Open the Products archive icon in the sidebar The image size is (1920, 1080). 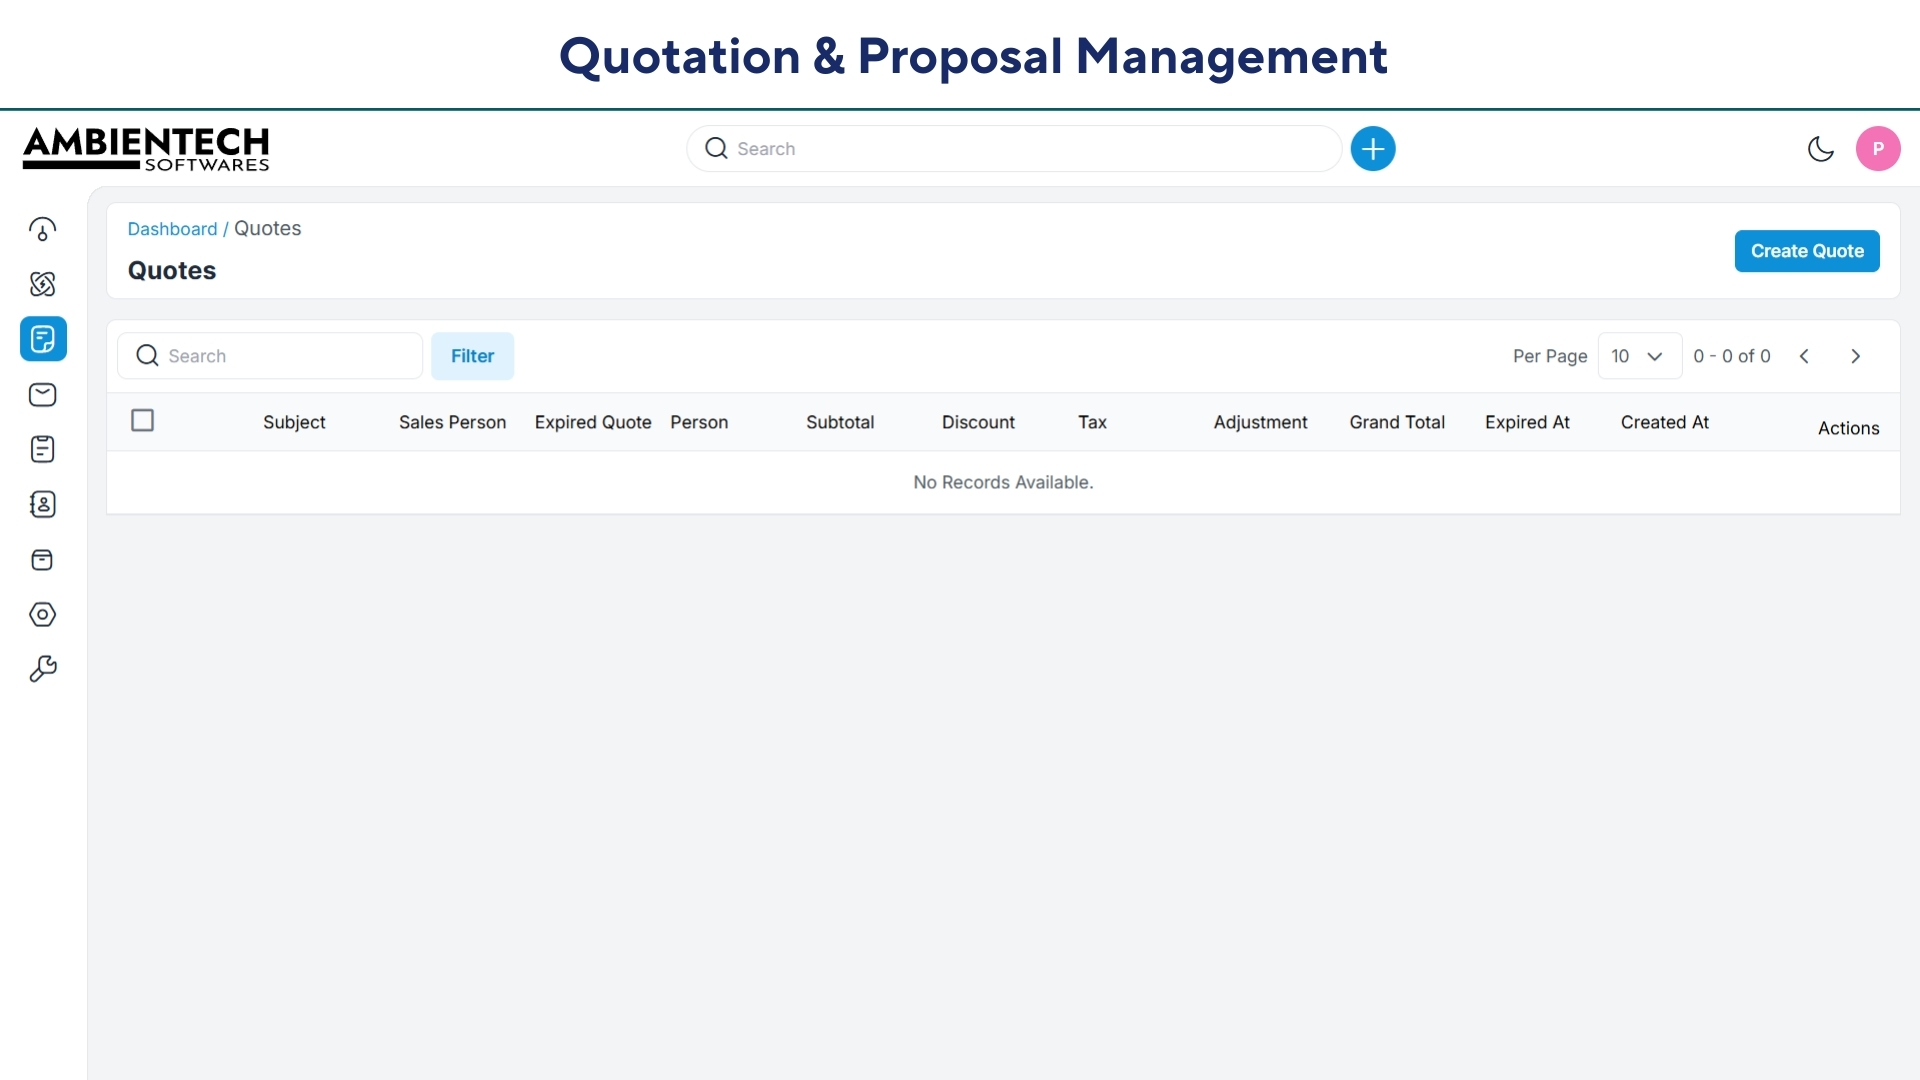click(42, 559)
